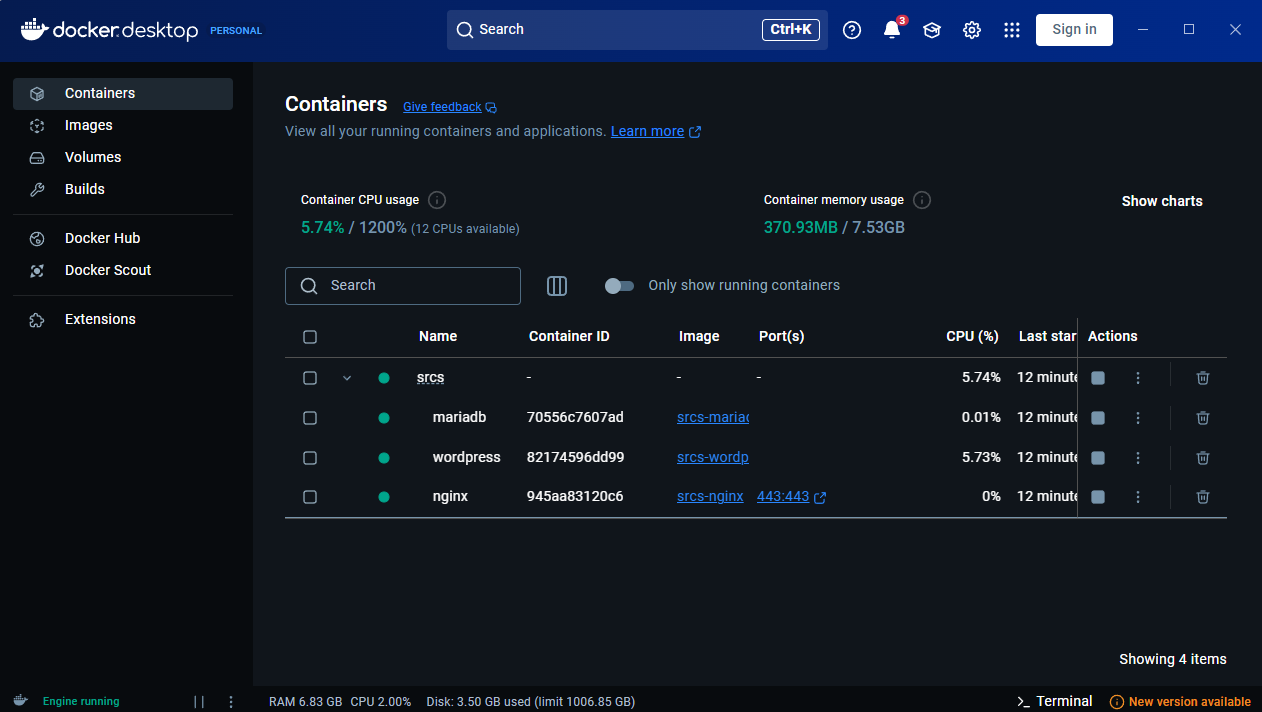Open more actions menu for mariadb
The height and width of the screenshot is (712, 1262).
(x=1138, y=418)
